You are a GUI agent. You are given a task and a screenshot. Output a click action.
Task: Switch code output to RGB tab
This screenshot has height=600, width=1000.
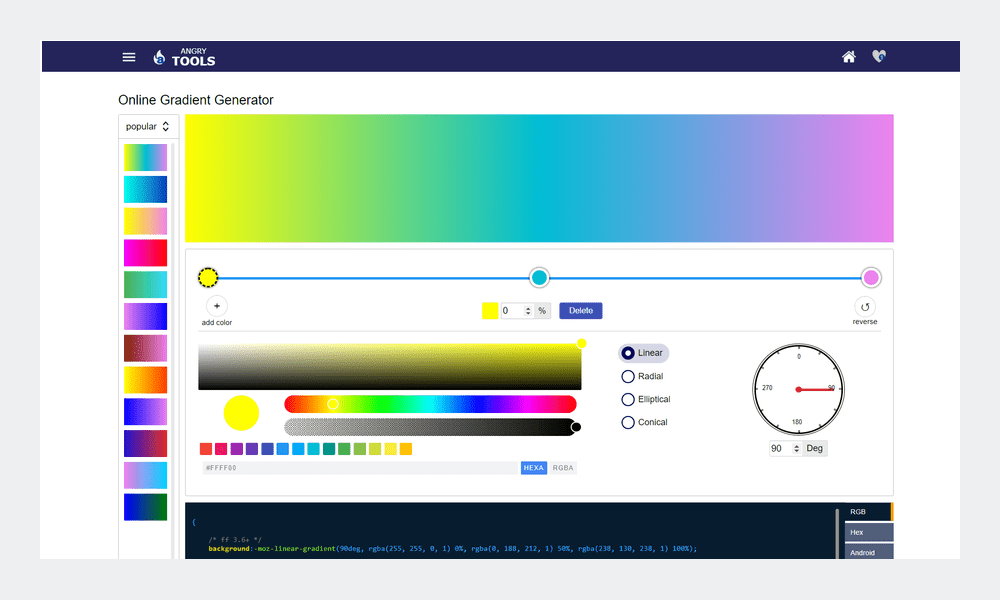pyautogui.click(x=869, y=511)
